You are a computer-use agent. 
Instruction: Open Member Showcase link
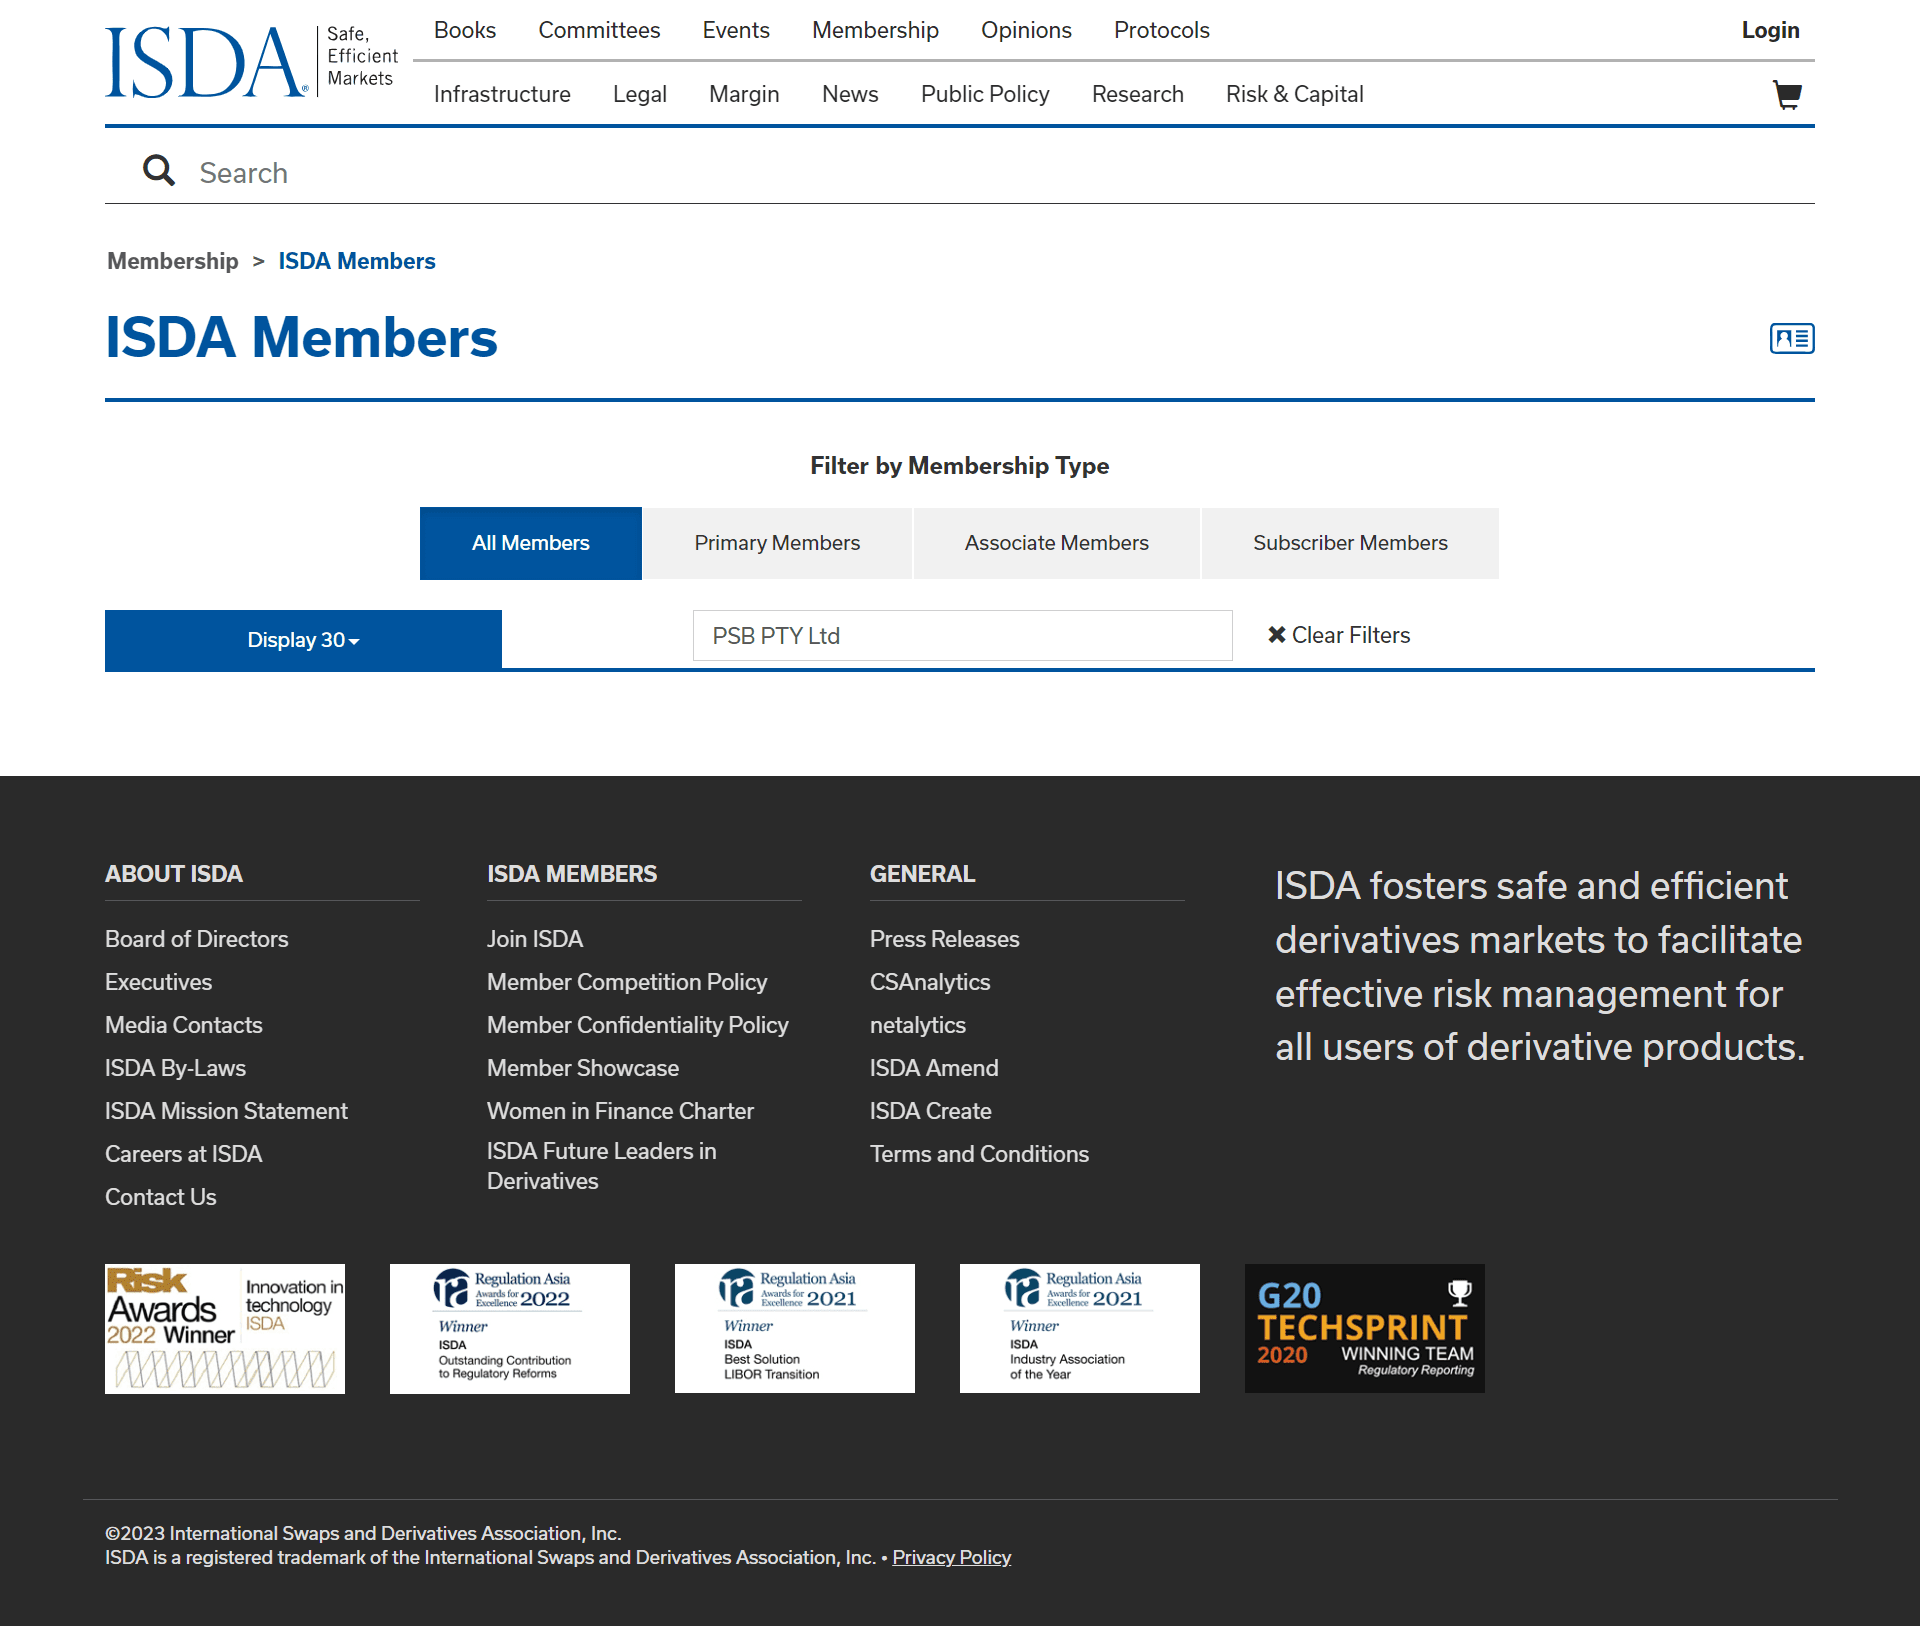point(583,1068)
